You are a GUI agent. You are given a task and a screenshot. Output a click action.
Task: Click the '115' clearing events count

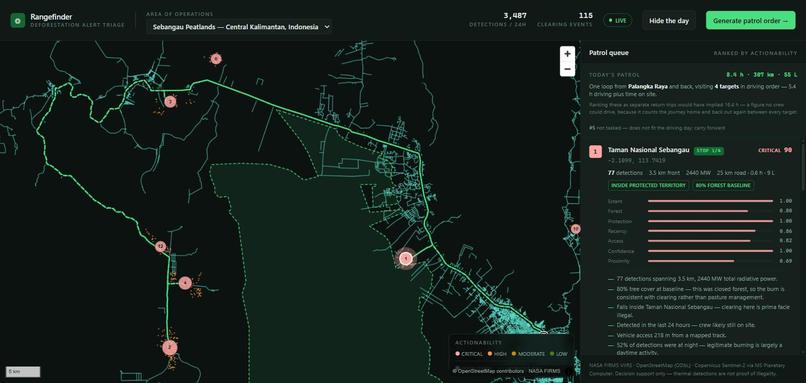585,15
